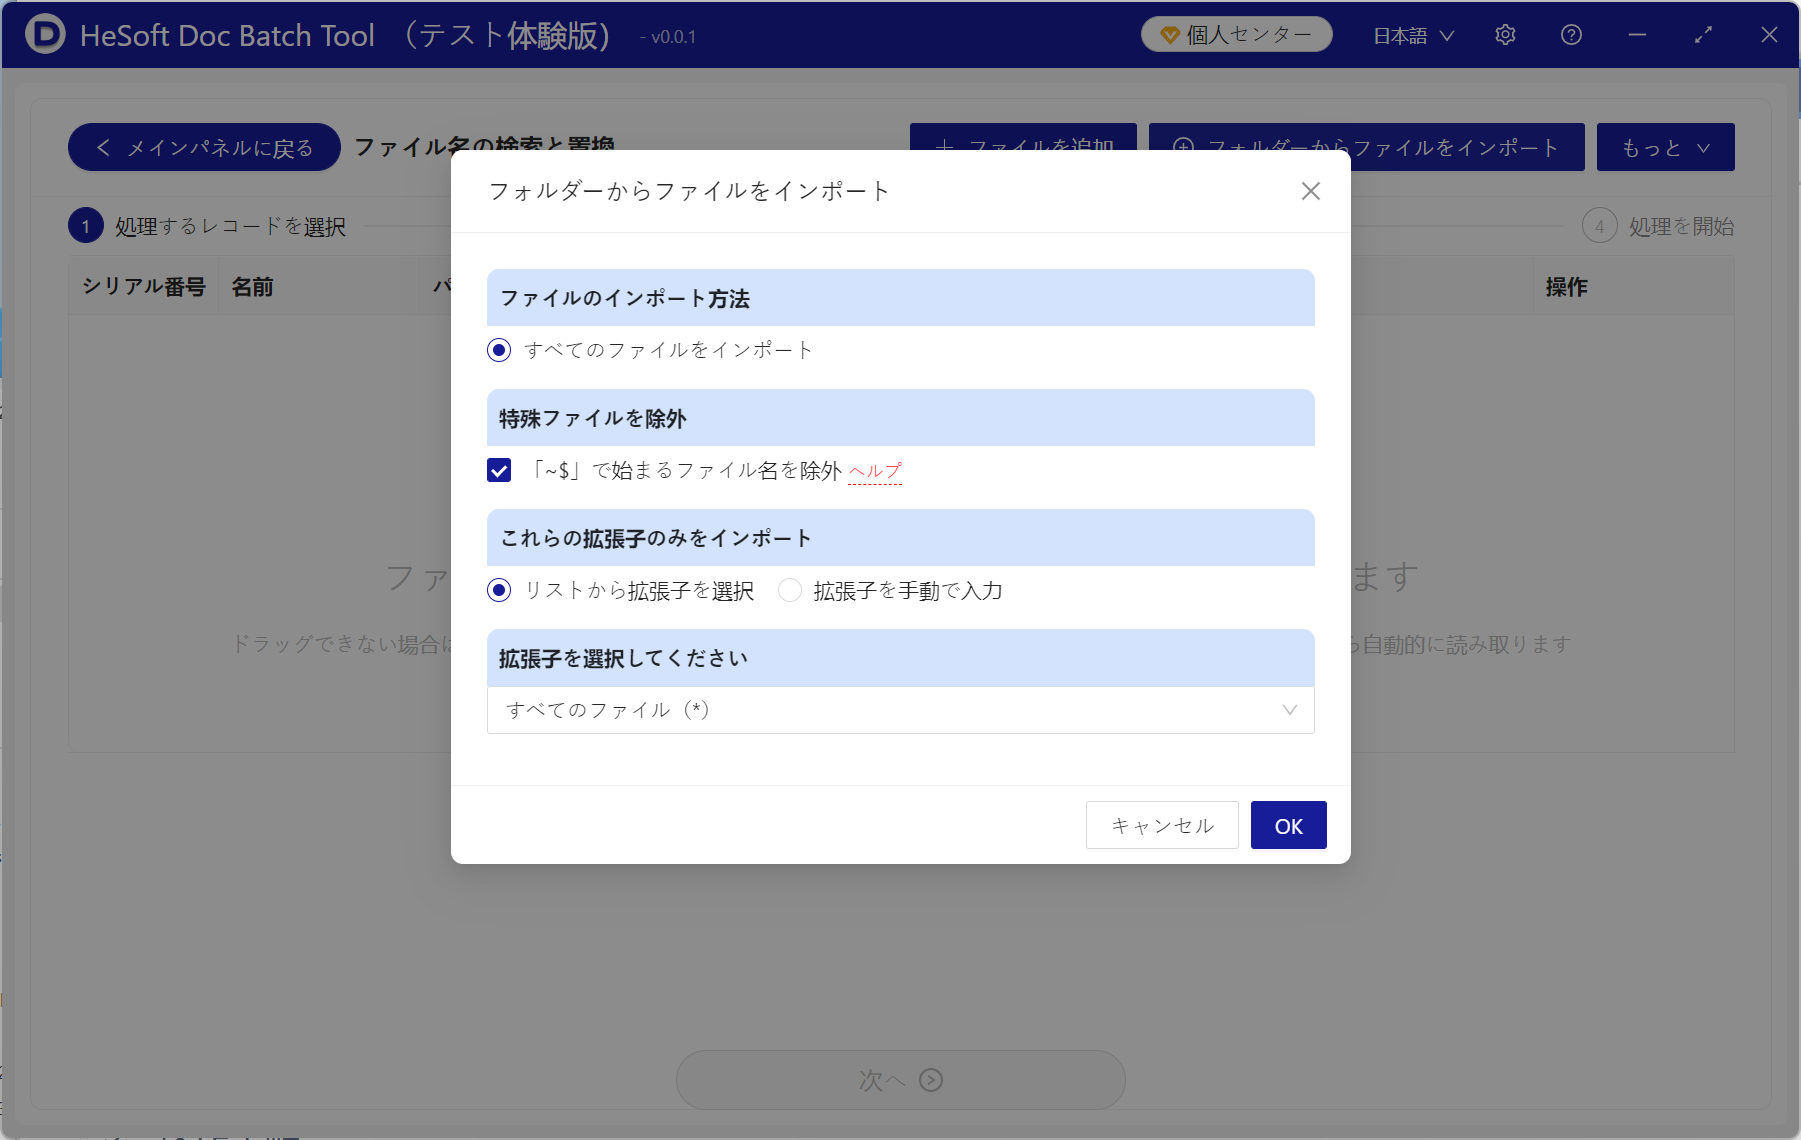This screenshot has width=1801, height=1140.
Task: Close the import folder dialog
Action: click(1310, 191)
